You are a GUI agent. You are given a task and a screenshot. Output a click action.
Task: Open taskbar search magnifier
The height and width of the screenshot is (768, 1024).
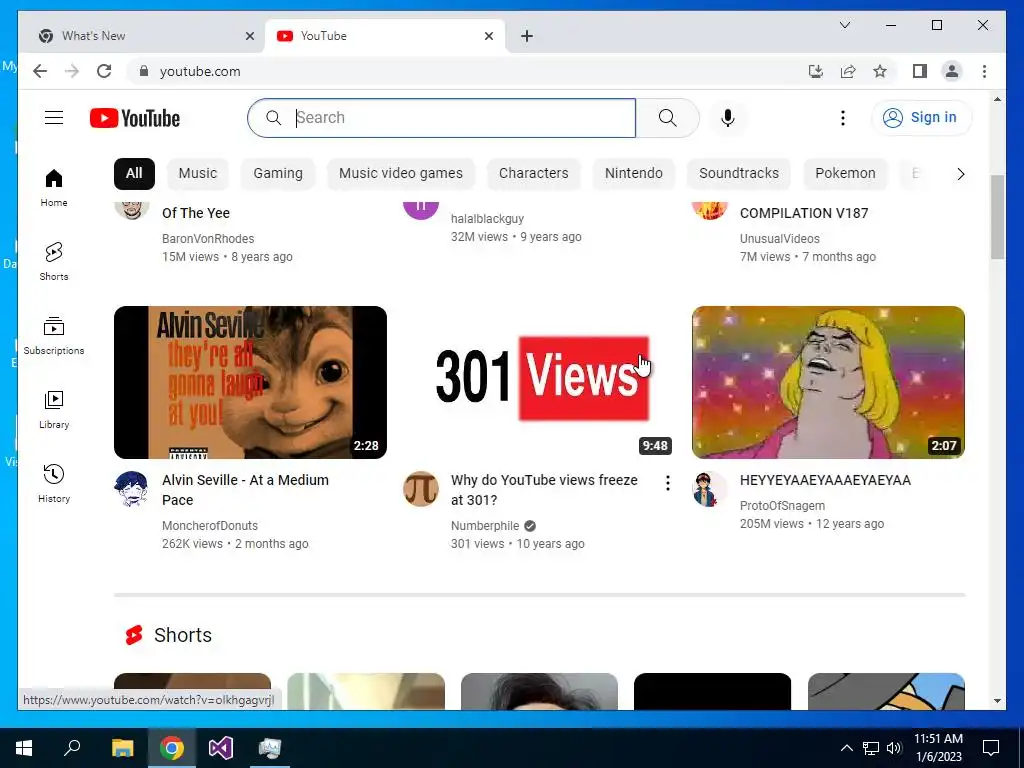tap(72, 748)
